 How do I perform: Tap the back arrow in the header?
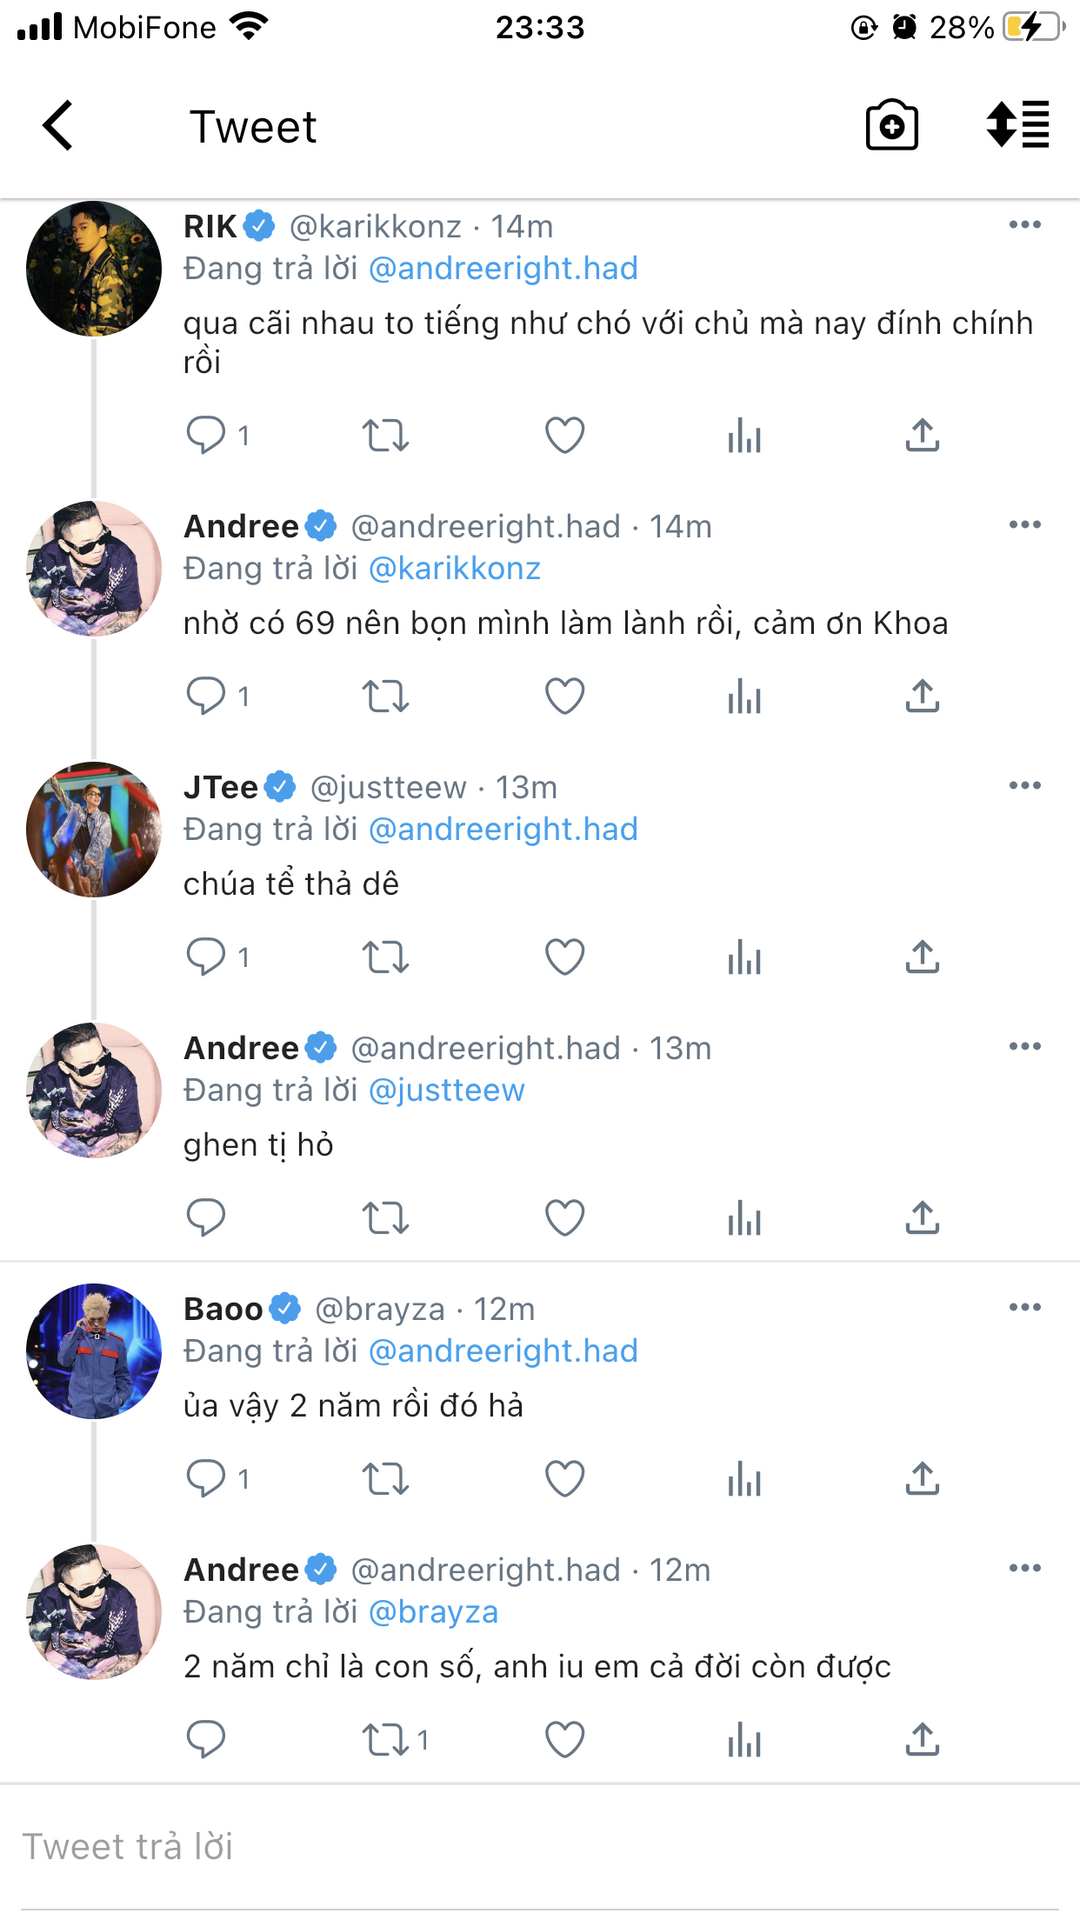point(58,126)
